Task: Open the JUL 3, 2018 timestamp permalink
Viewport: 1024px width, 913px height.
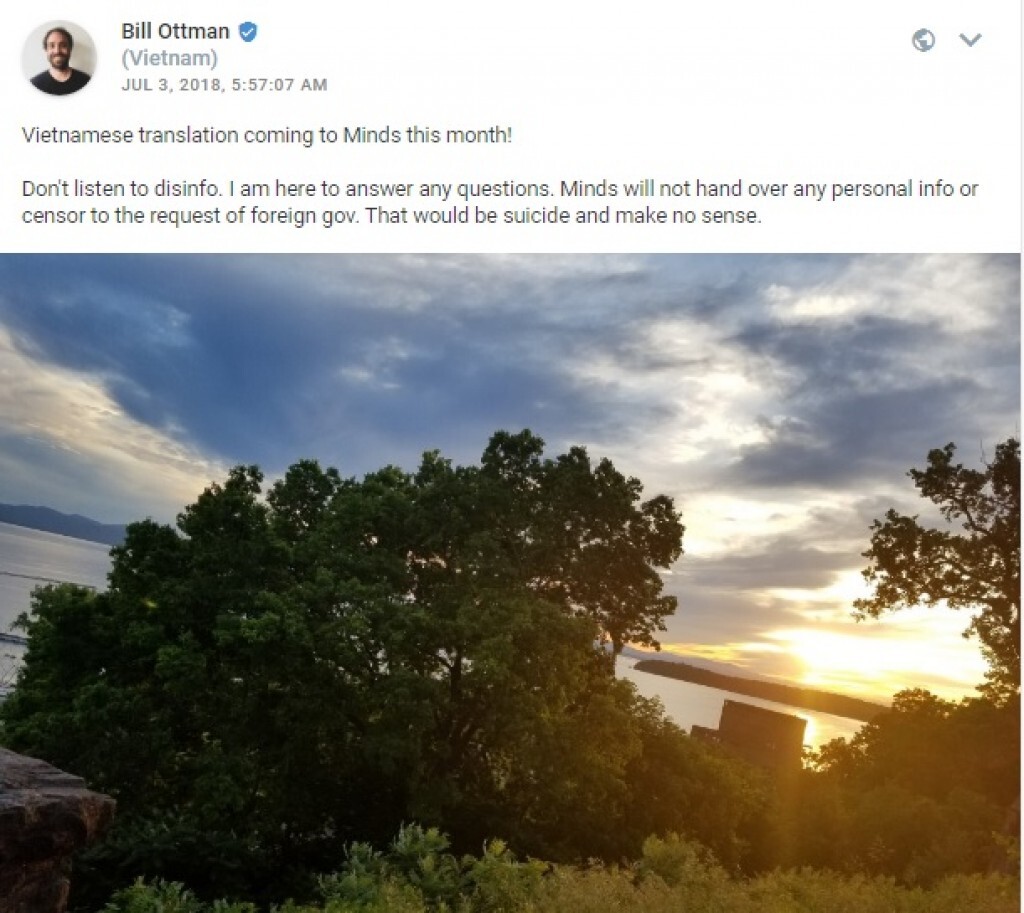Action: coord(224,85)
